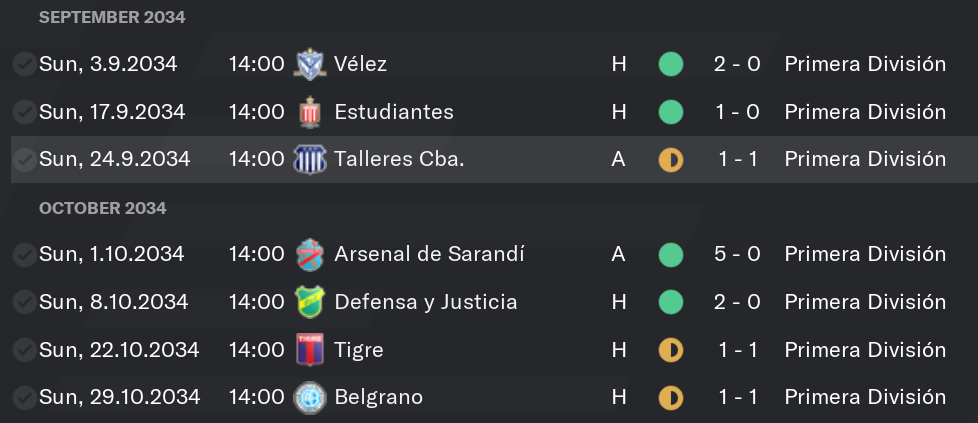This screenshot has height=423, width=978.
Task: Click the Arsenal de Sarandí crest
Action: tap(309, 255)
